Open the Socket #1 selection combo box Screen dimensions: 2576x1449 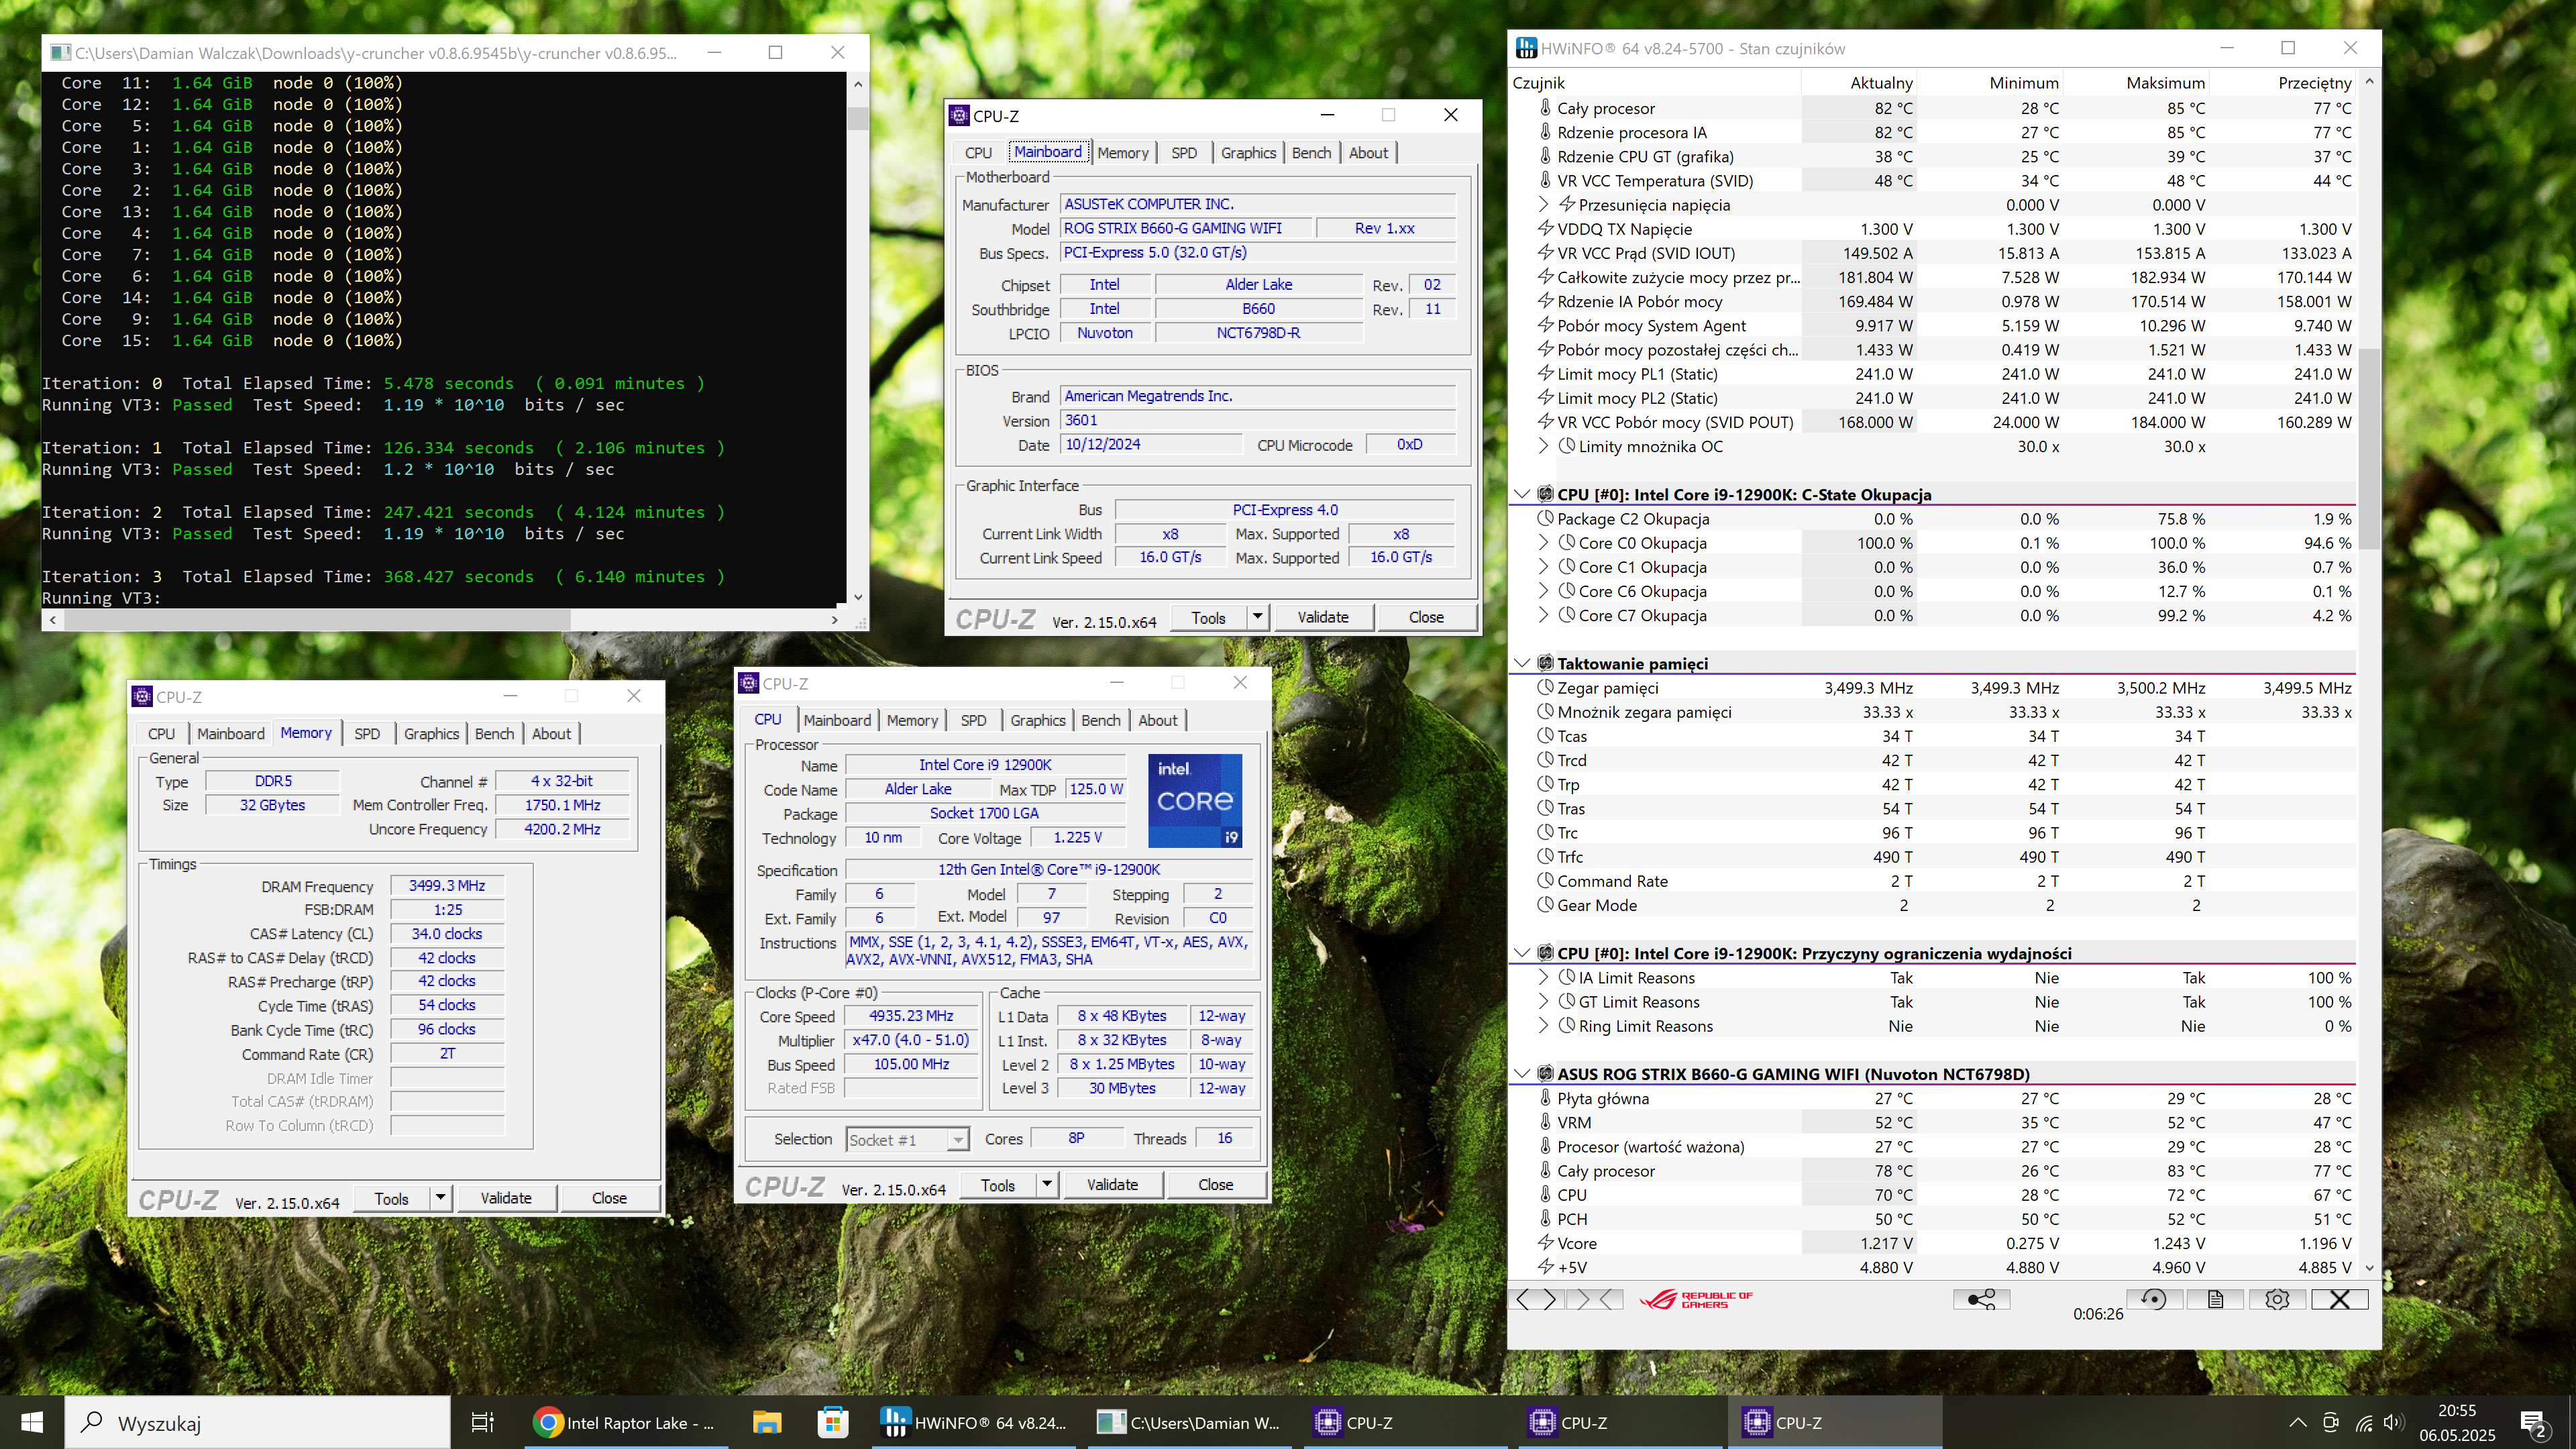[907, 1139]
